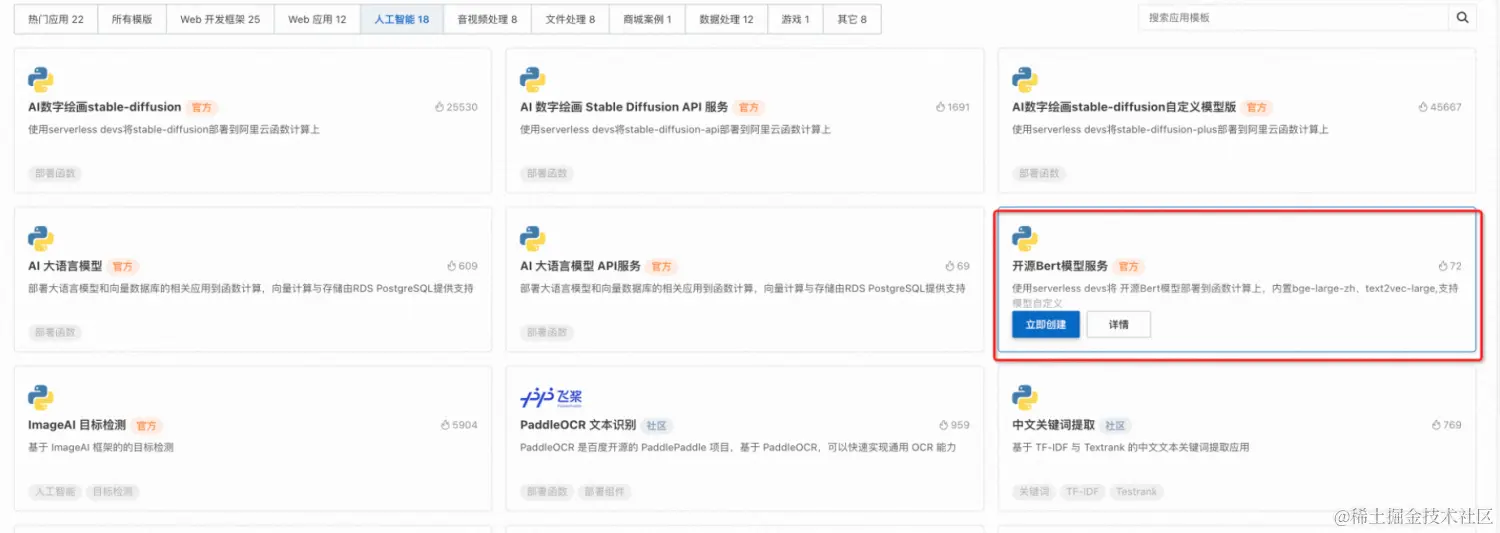The image size is (1500, 533).
Task: Click Python icon on stable-diffusion自定义模型版 card
Action: pos(1025,79)
